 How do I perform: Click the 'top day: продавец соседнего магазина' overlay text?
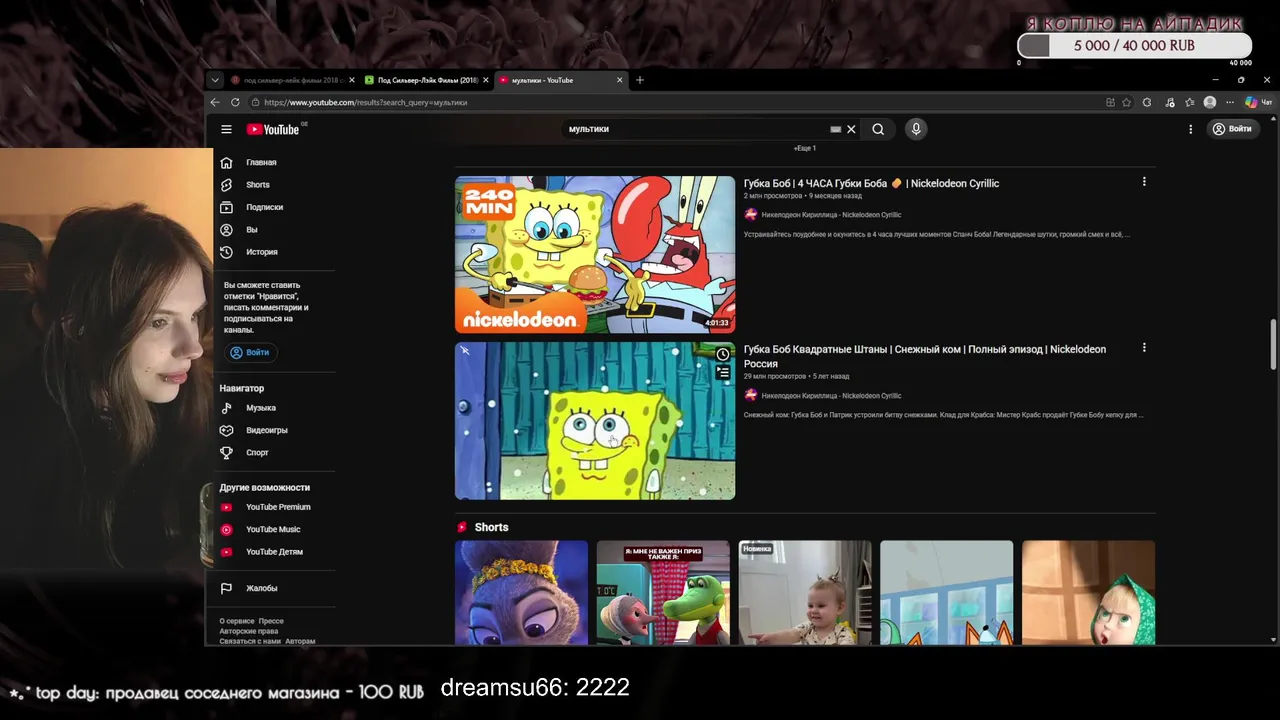coord(217,692)
